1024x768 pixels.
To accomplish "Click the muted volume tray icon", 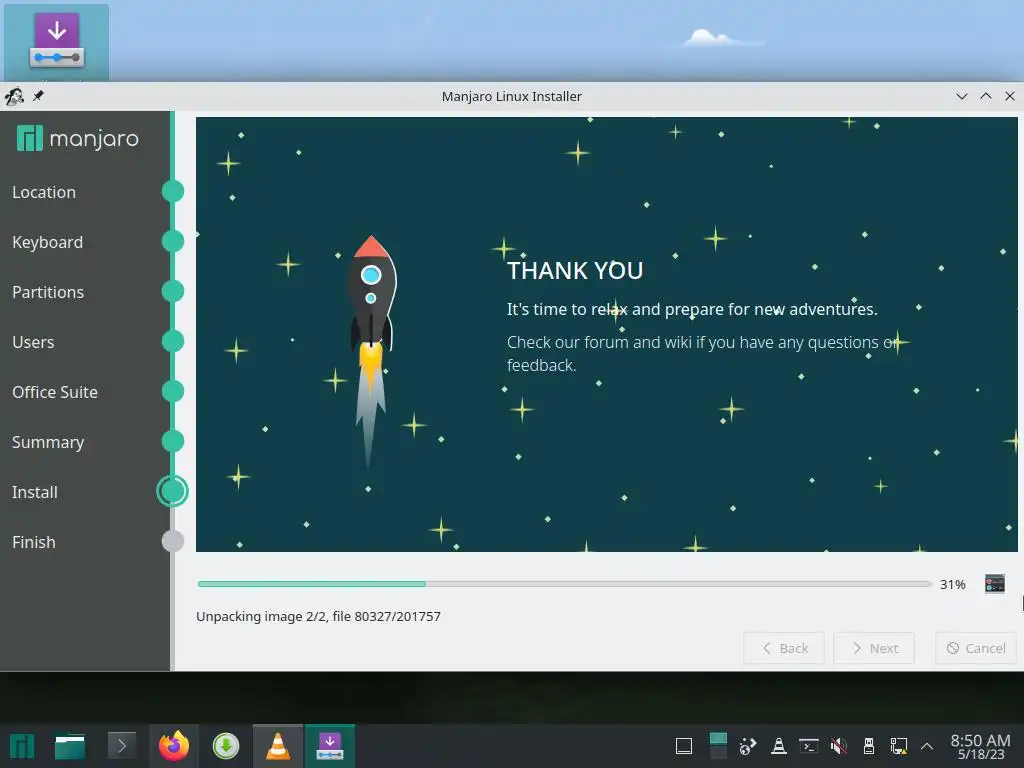I will [x=839, y=746].
